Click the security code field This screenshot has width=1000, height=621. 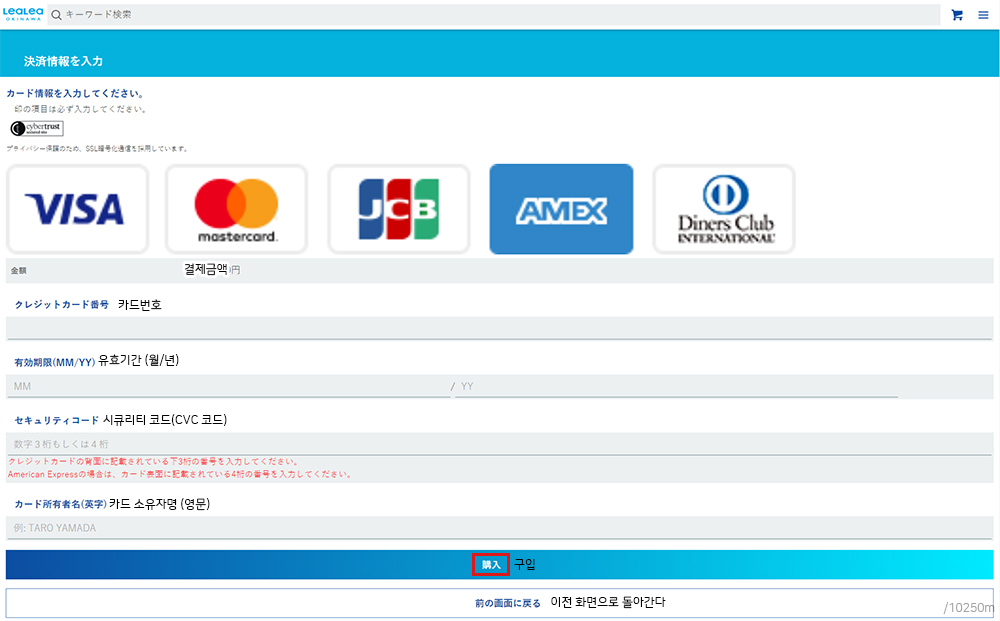point(499,444)
